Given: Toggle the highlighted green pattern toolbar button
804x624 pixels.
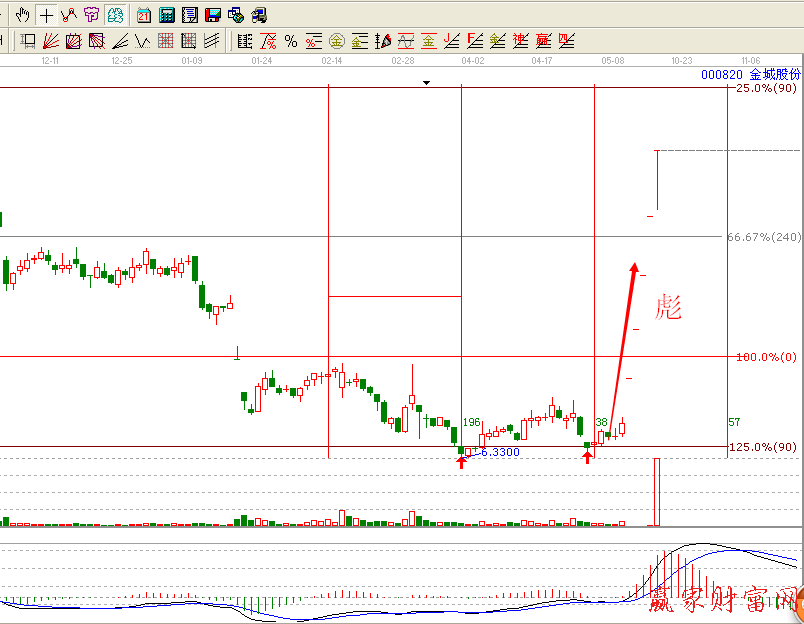Looking at the screenshot, I should click(x=115, y=15).
